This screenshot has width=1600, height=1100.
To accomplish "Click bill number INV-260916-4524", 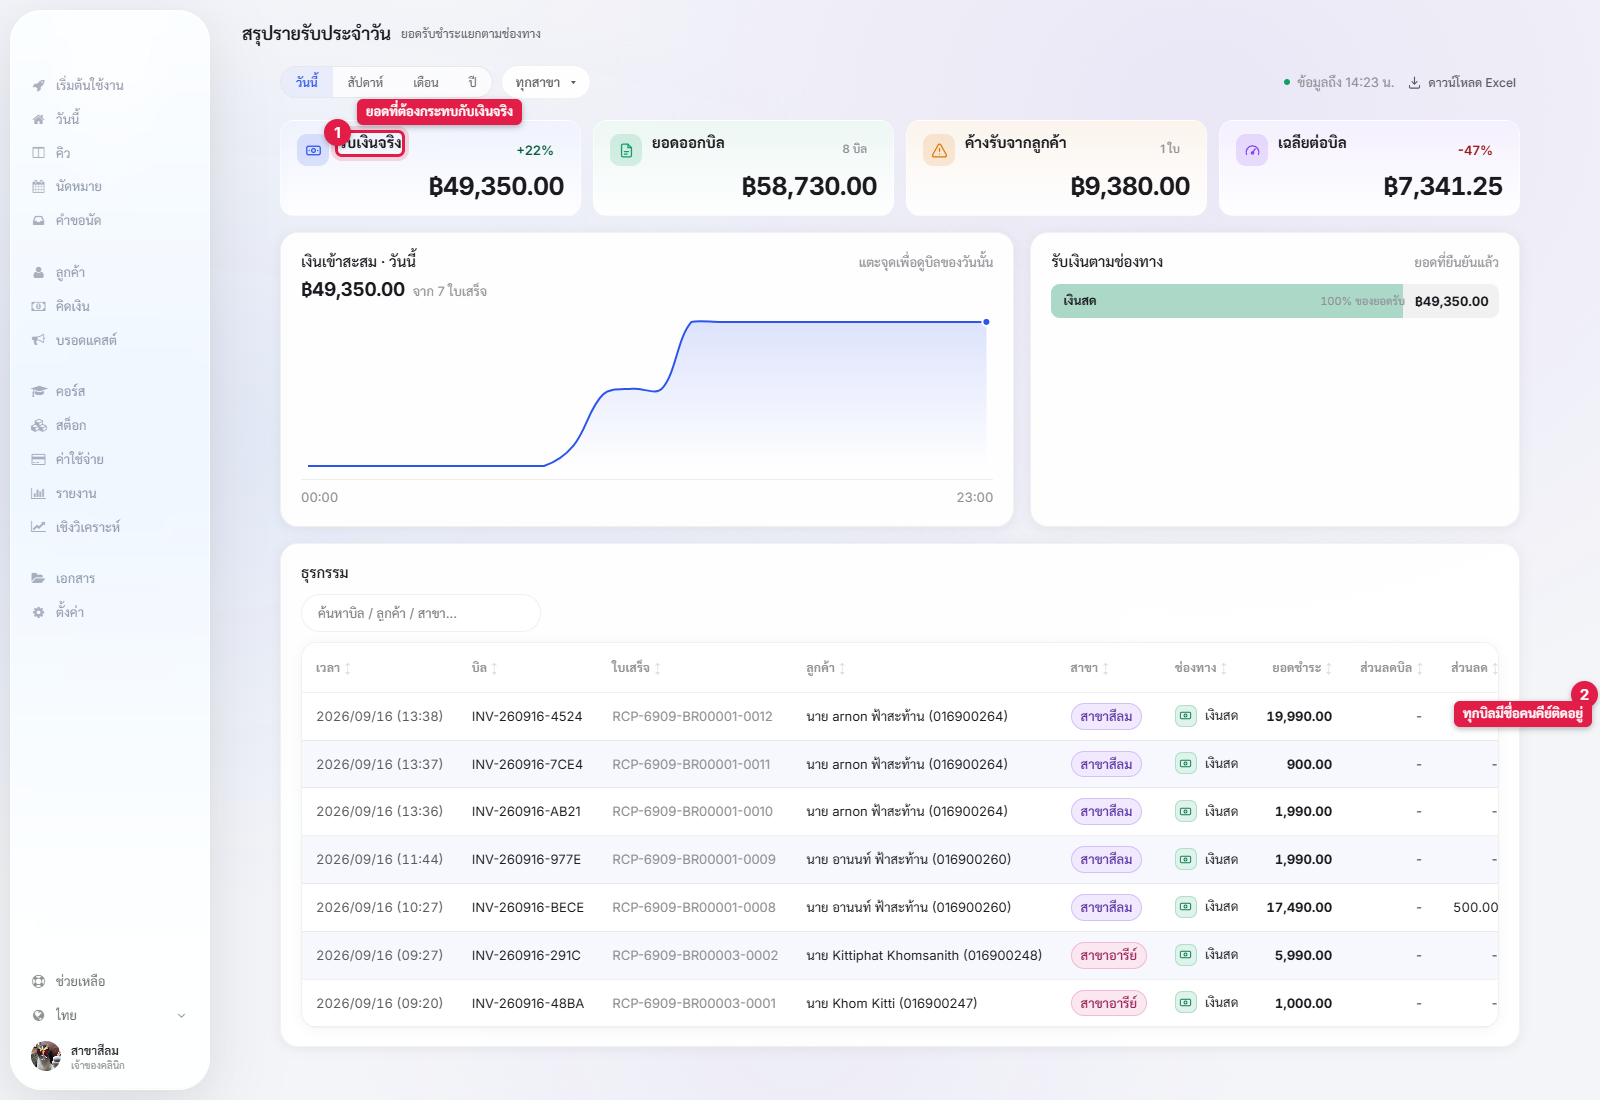I will coord(527,717).
